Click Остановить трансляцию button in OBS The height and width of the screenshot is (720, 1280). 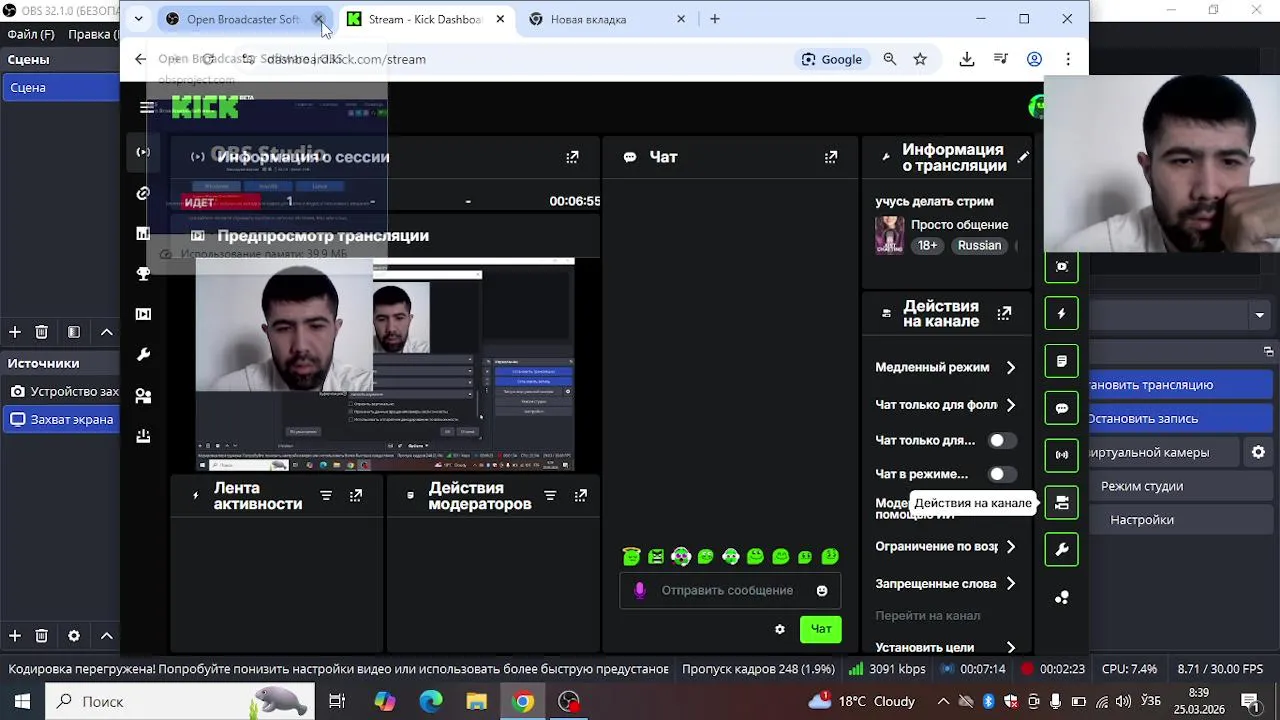tap(1181, 385)
